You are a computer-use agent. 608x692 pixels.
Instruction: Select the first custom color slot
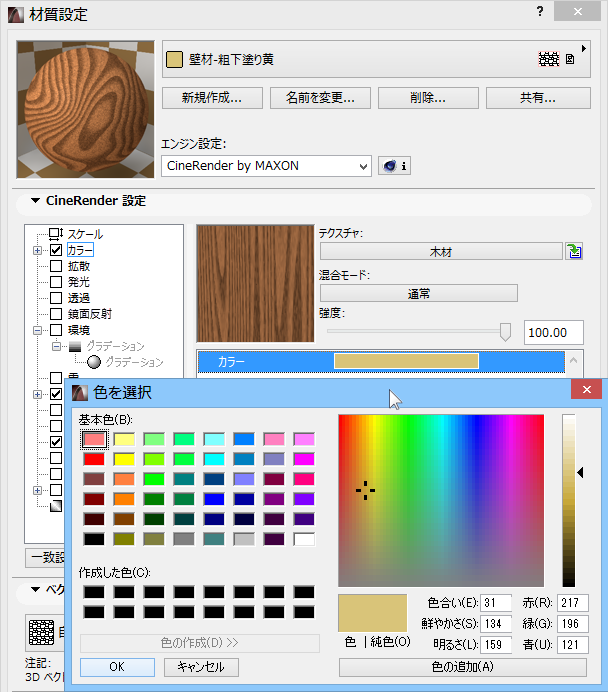click(x=94, y=592)
